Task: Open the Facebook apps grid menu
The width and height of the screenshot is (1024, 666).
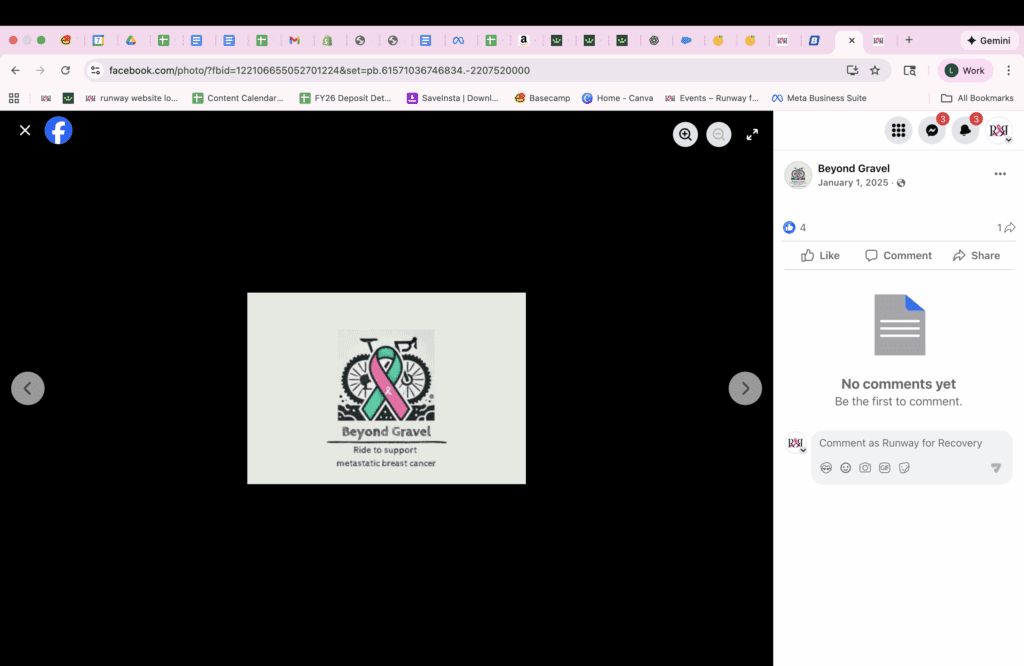Action: (x=898, y=131)
